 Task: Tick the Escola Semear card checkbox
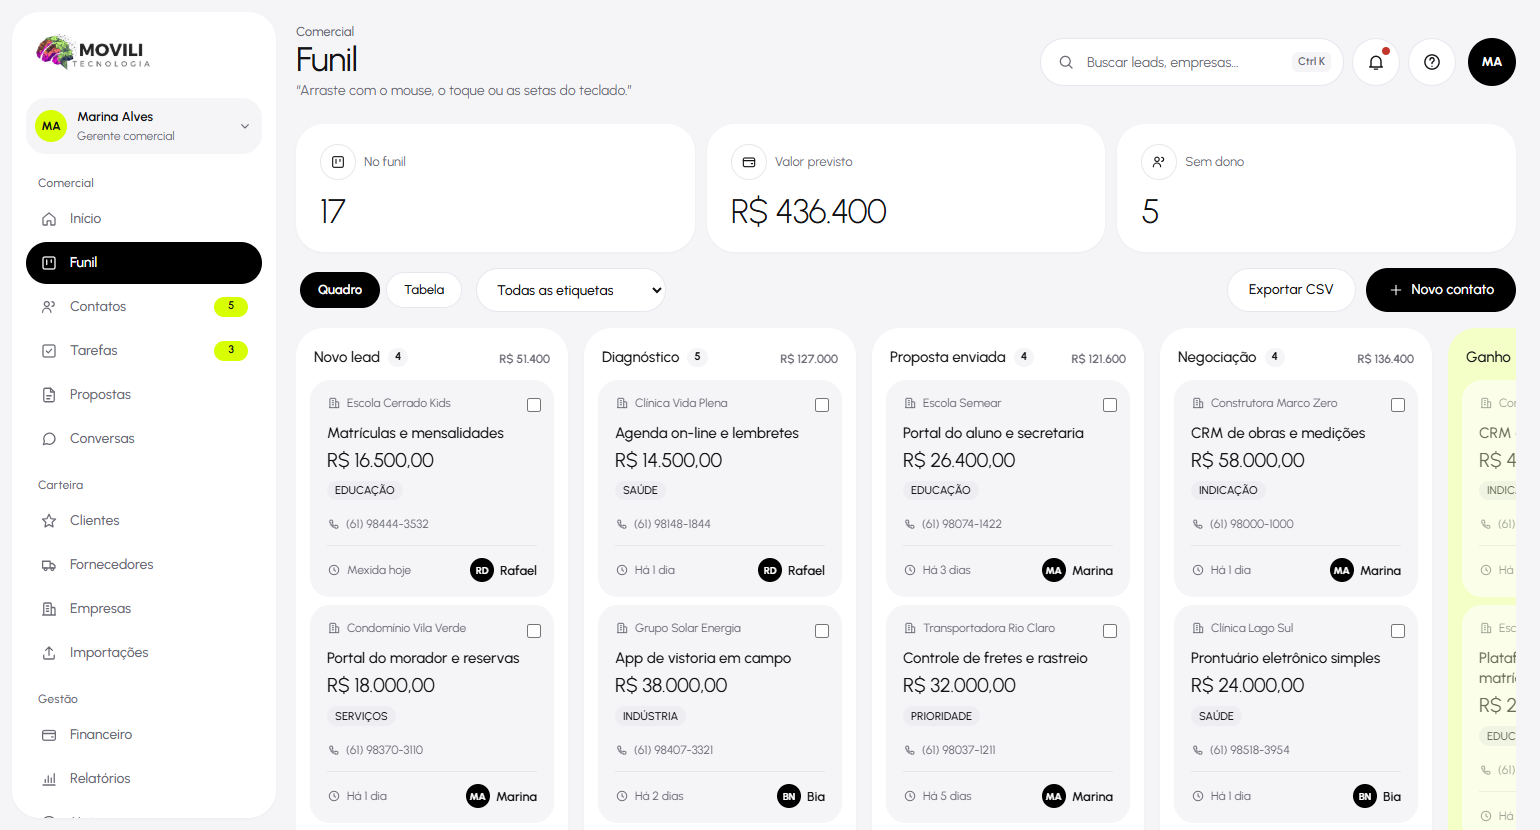pos(1110,405)
